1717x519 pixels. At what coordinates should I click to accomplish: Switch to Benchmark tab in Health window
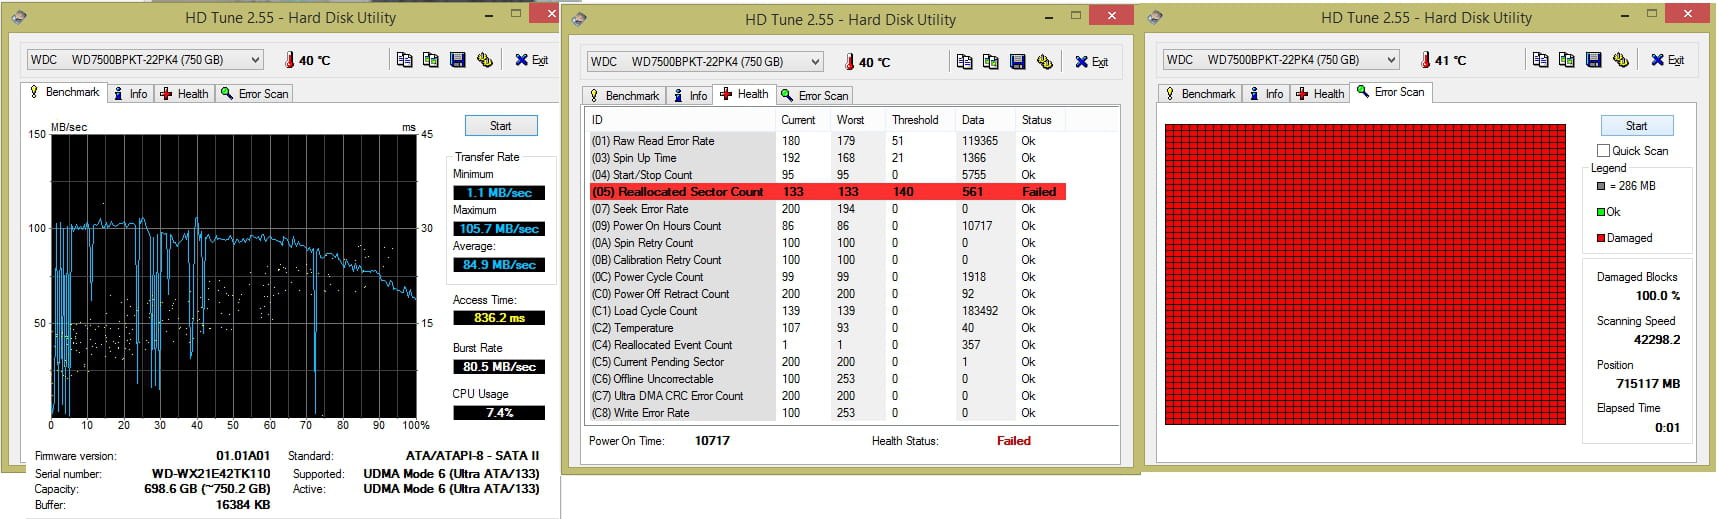click(x=625, y=96)
